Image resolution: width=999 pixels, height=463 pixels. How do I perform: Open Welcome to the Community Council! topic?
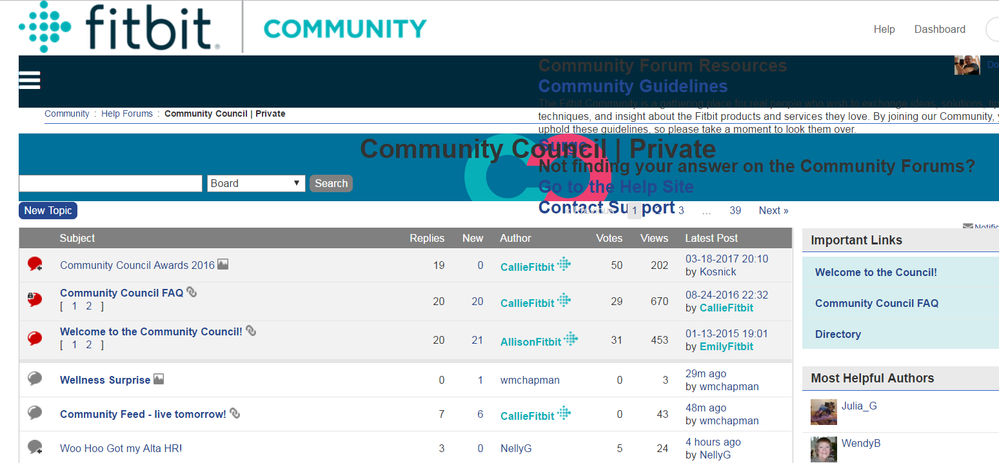click(151, 332)
